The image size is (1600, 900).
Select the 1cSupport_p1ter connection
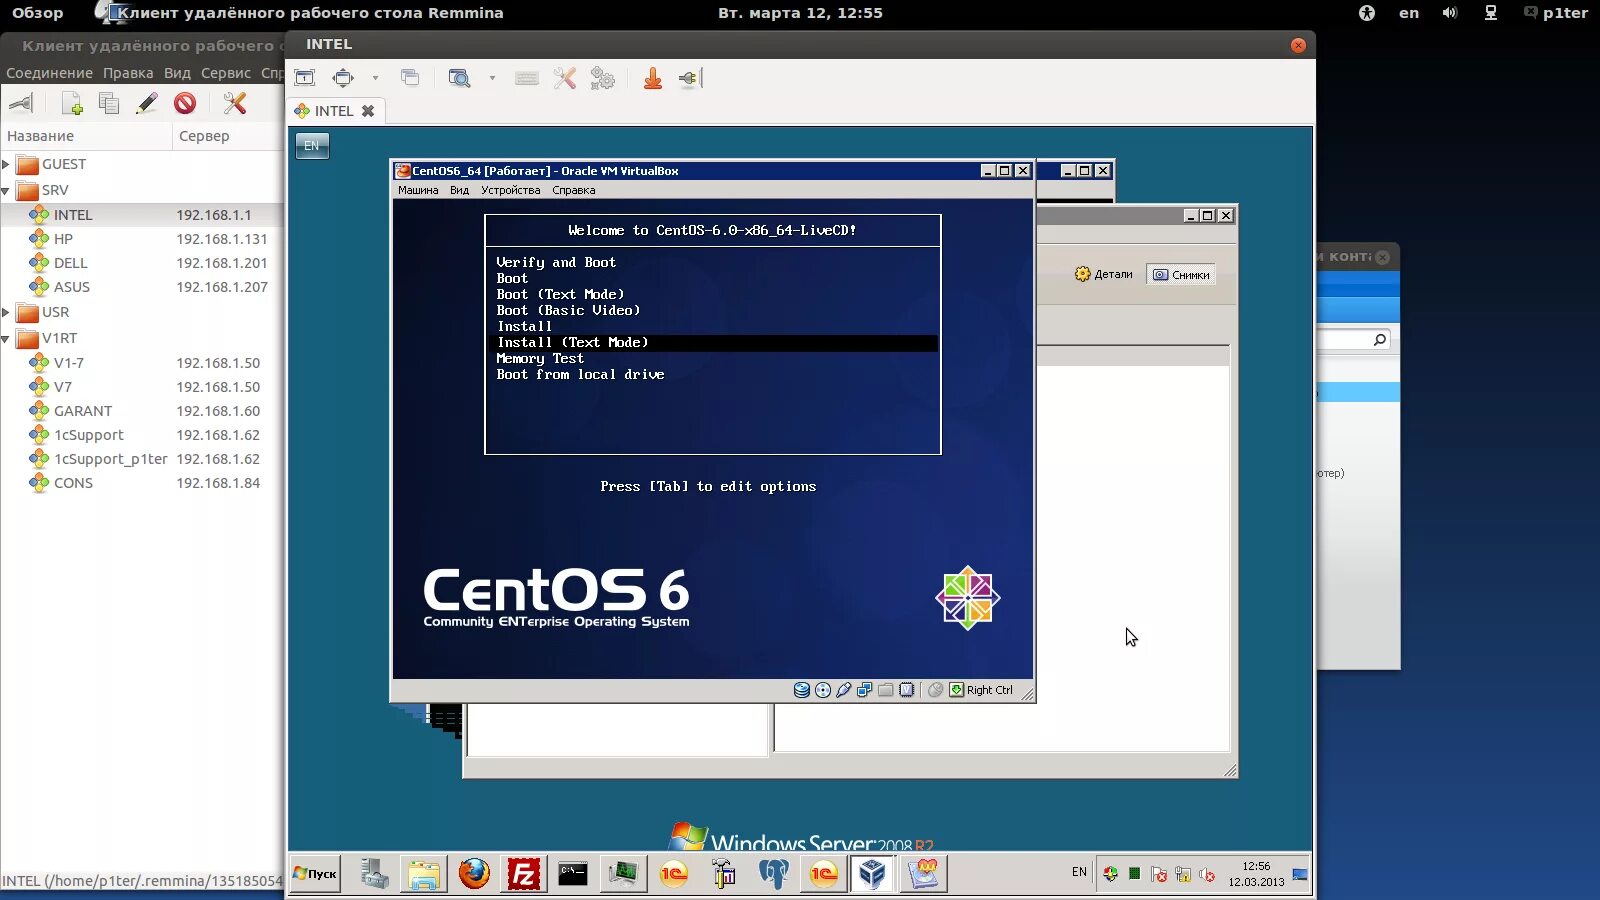point(142,459)
